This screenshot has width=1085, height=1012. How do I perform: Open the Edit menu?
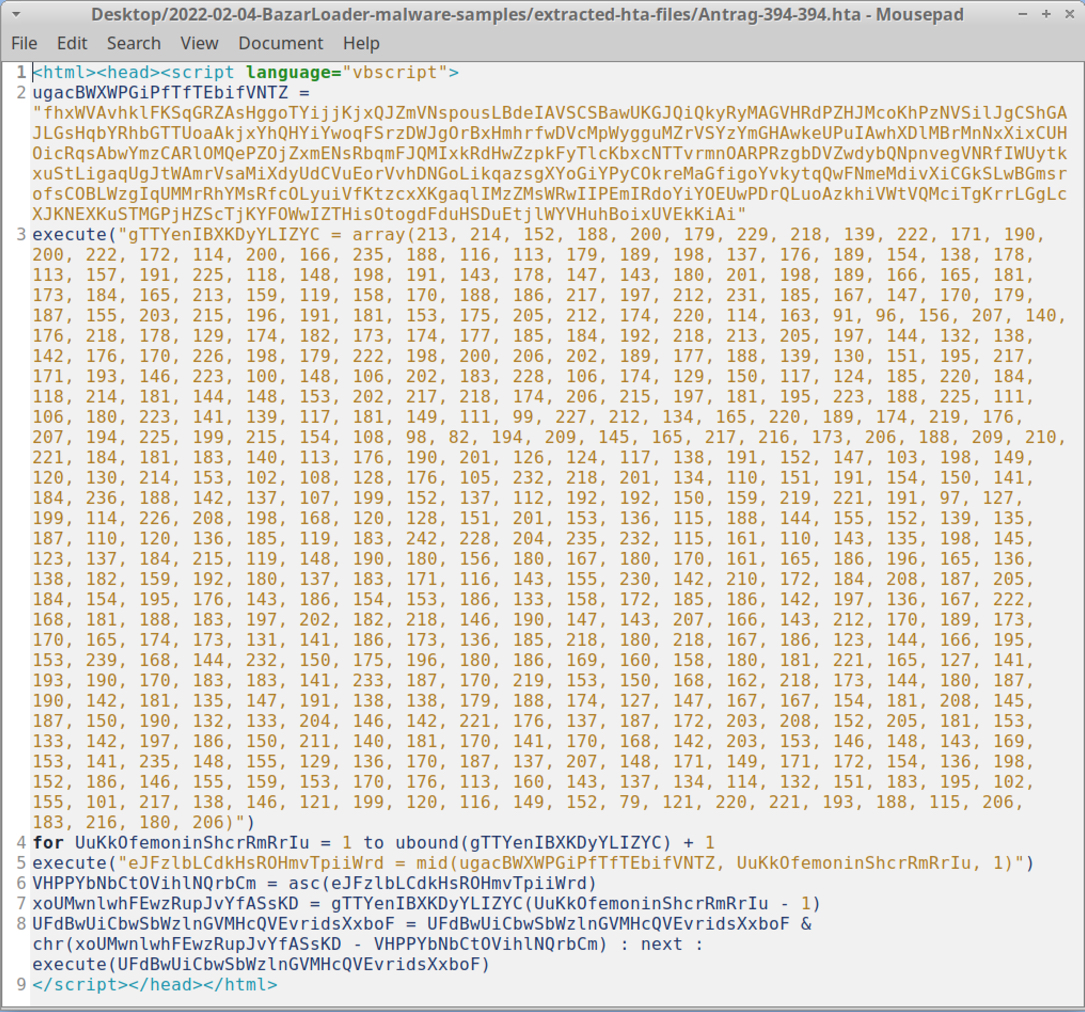coord(72,44)
